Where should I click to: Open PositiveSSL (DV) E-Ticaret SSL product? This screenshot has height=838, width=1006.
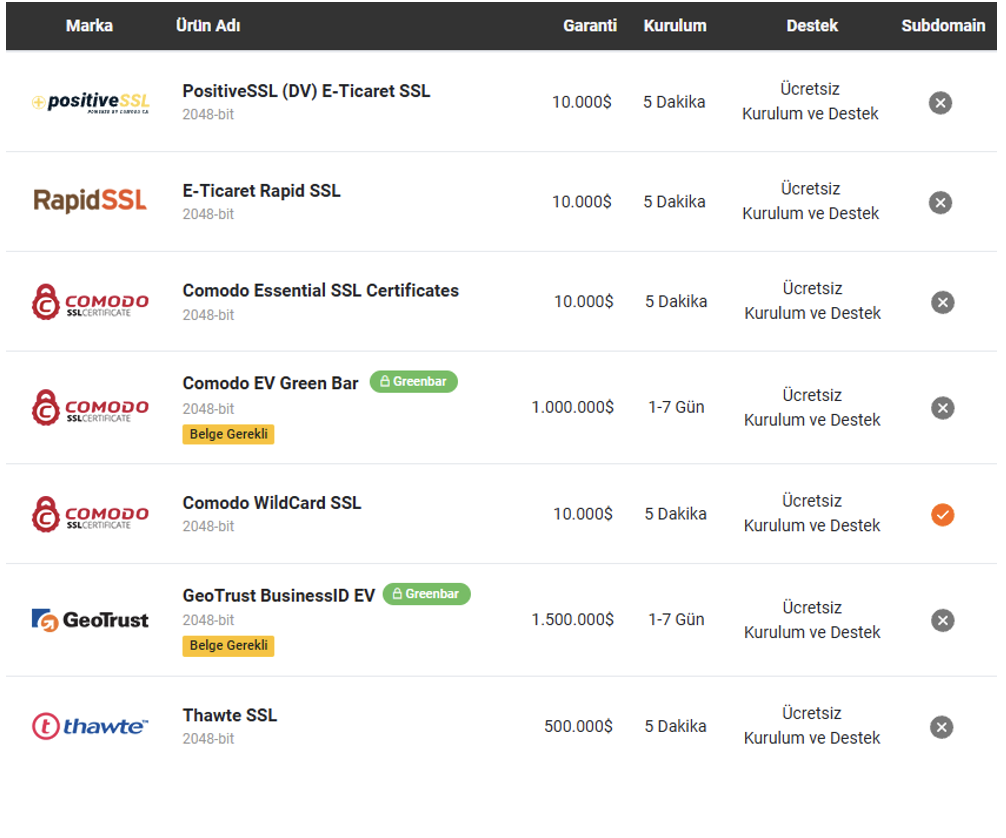[x=306, y=91]
